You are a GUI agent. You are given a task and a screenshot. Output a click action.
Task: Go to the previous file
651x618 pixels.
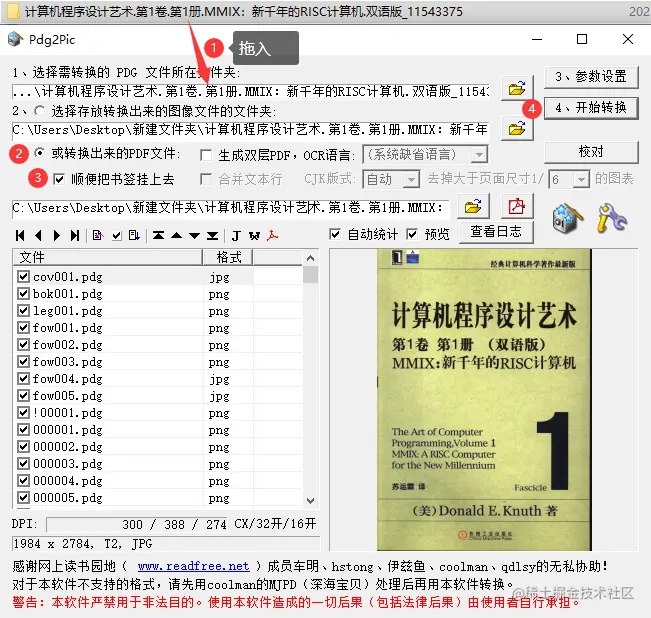[38, 236]
